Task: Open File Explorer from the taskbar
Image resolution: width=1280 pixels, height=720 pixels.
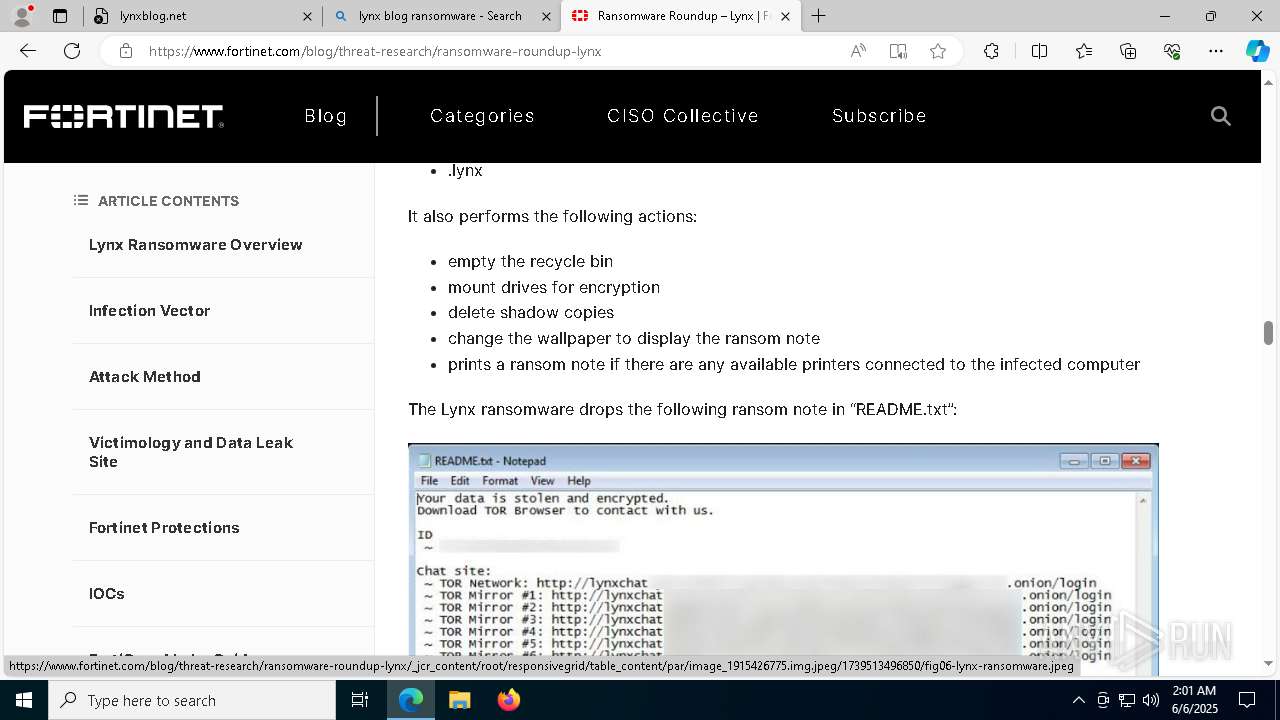Action: [x=459, y=700]
